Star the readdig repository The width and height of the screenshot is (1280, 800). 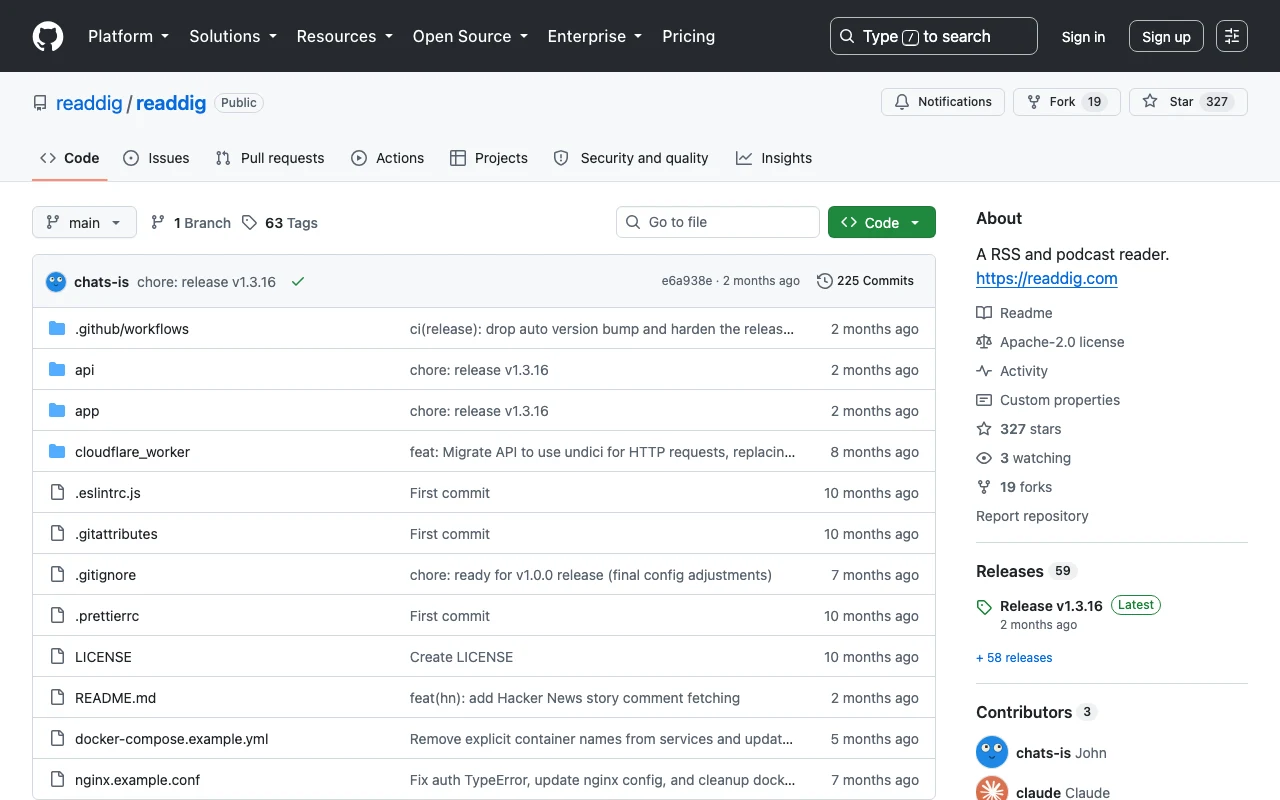point(1188,102)
